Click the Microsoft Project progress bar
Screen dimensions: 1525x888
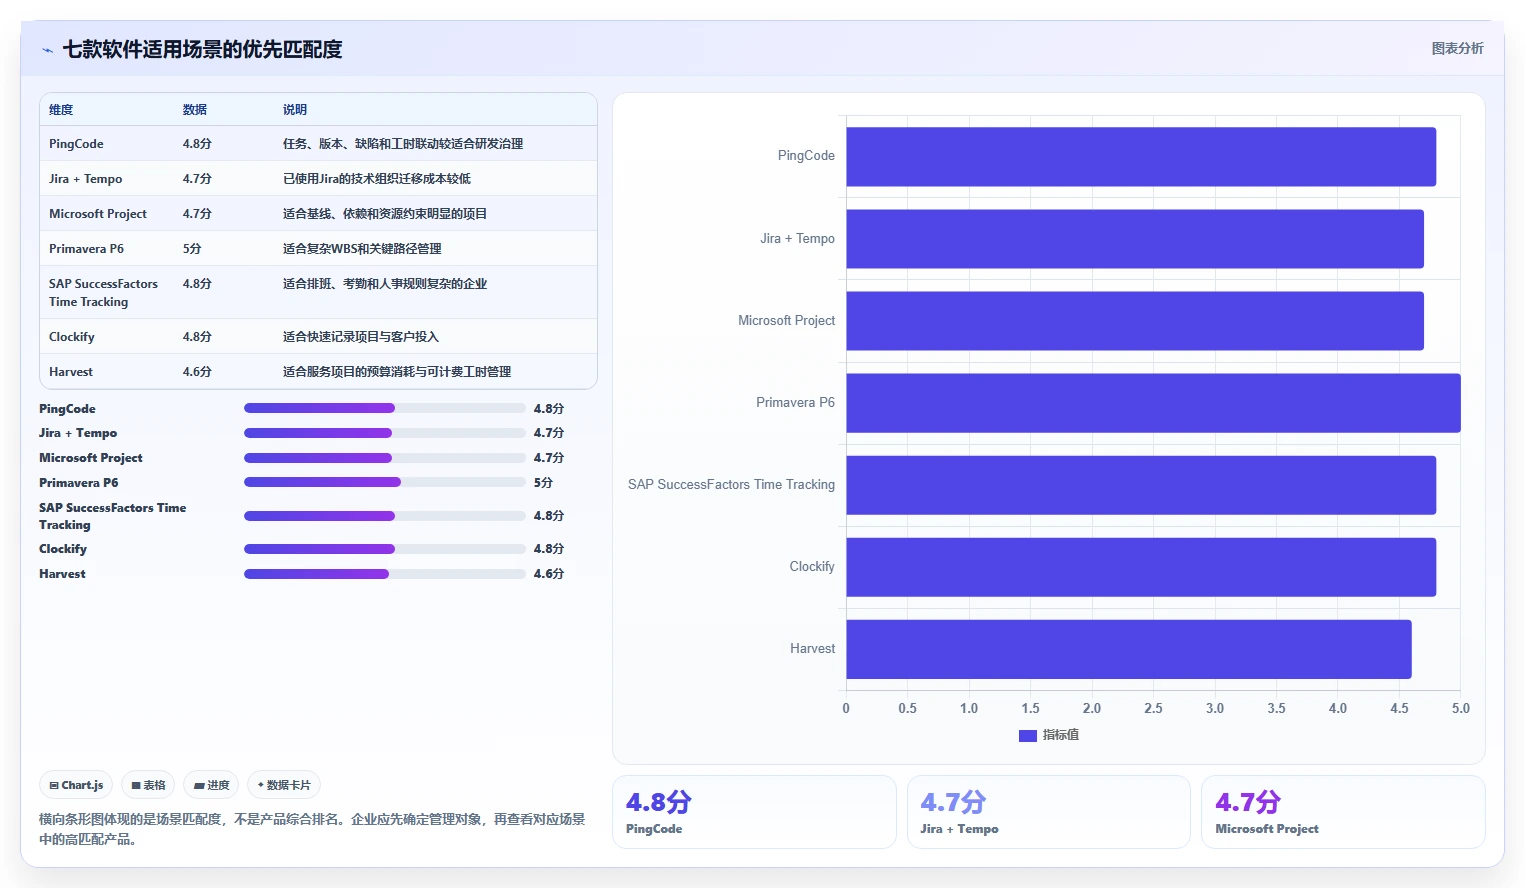(x=385, y=458)
